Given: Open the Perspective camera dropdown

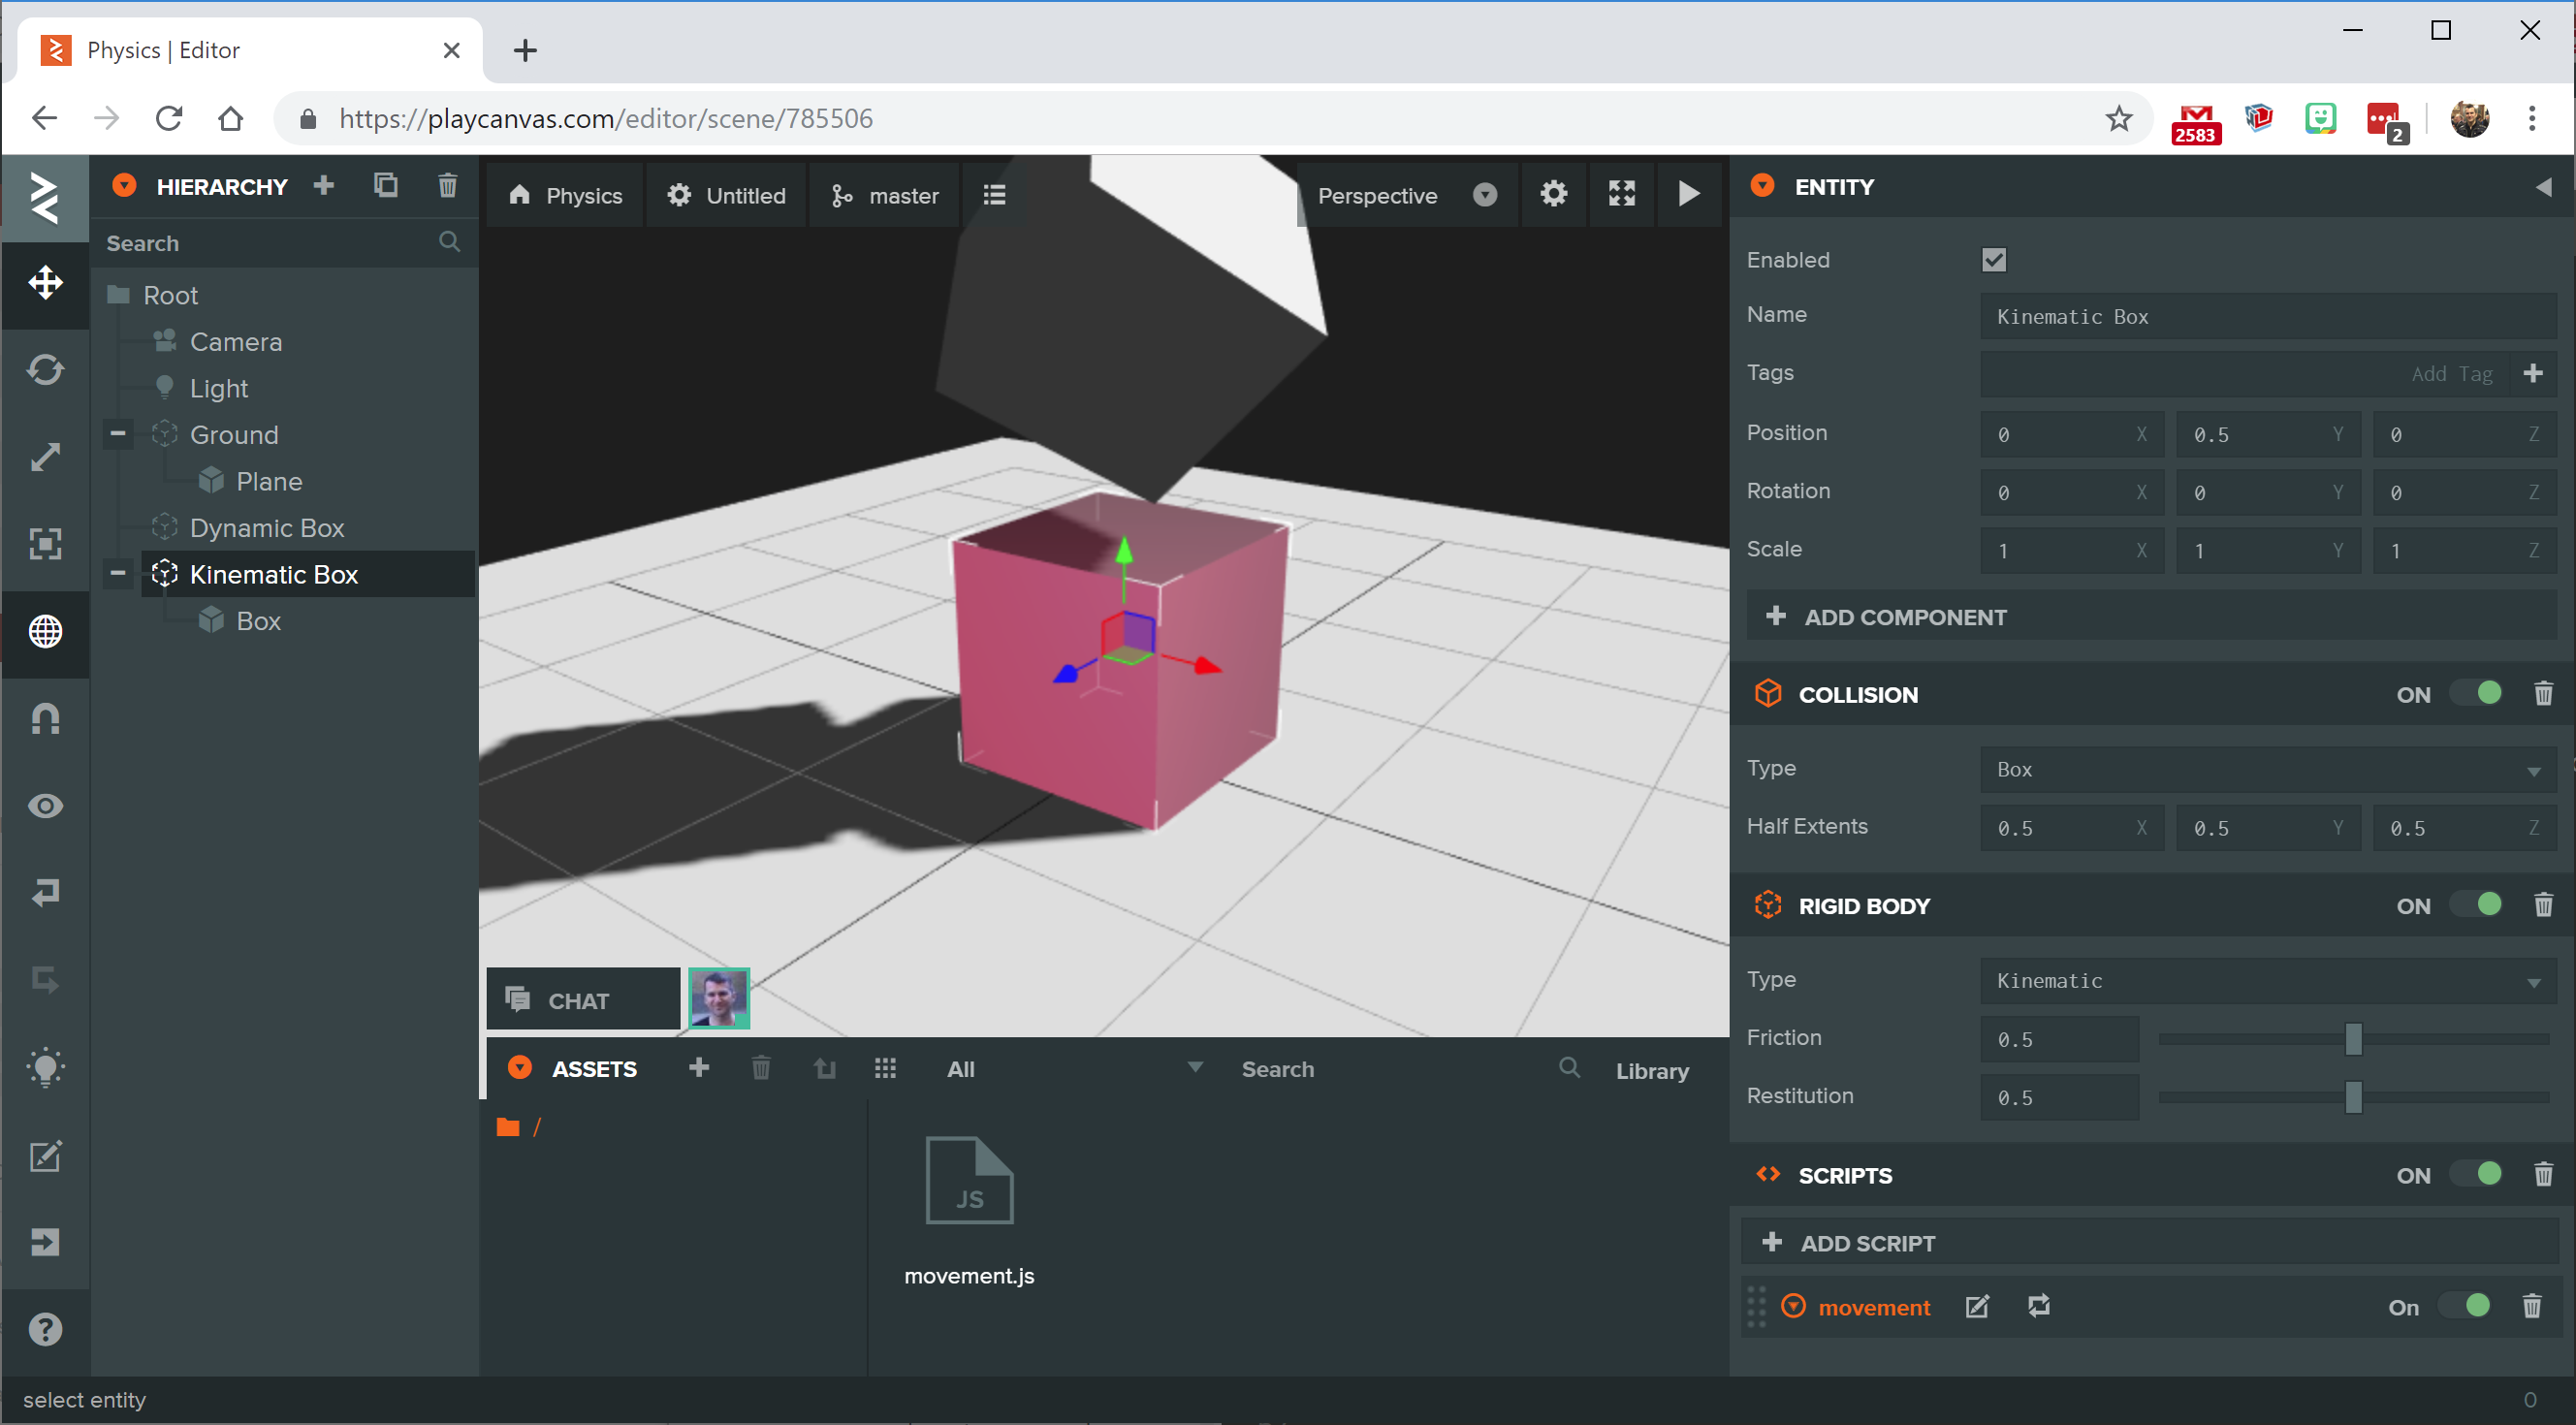Looking at the screenshot, I should point(1406,195).
